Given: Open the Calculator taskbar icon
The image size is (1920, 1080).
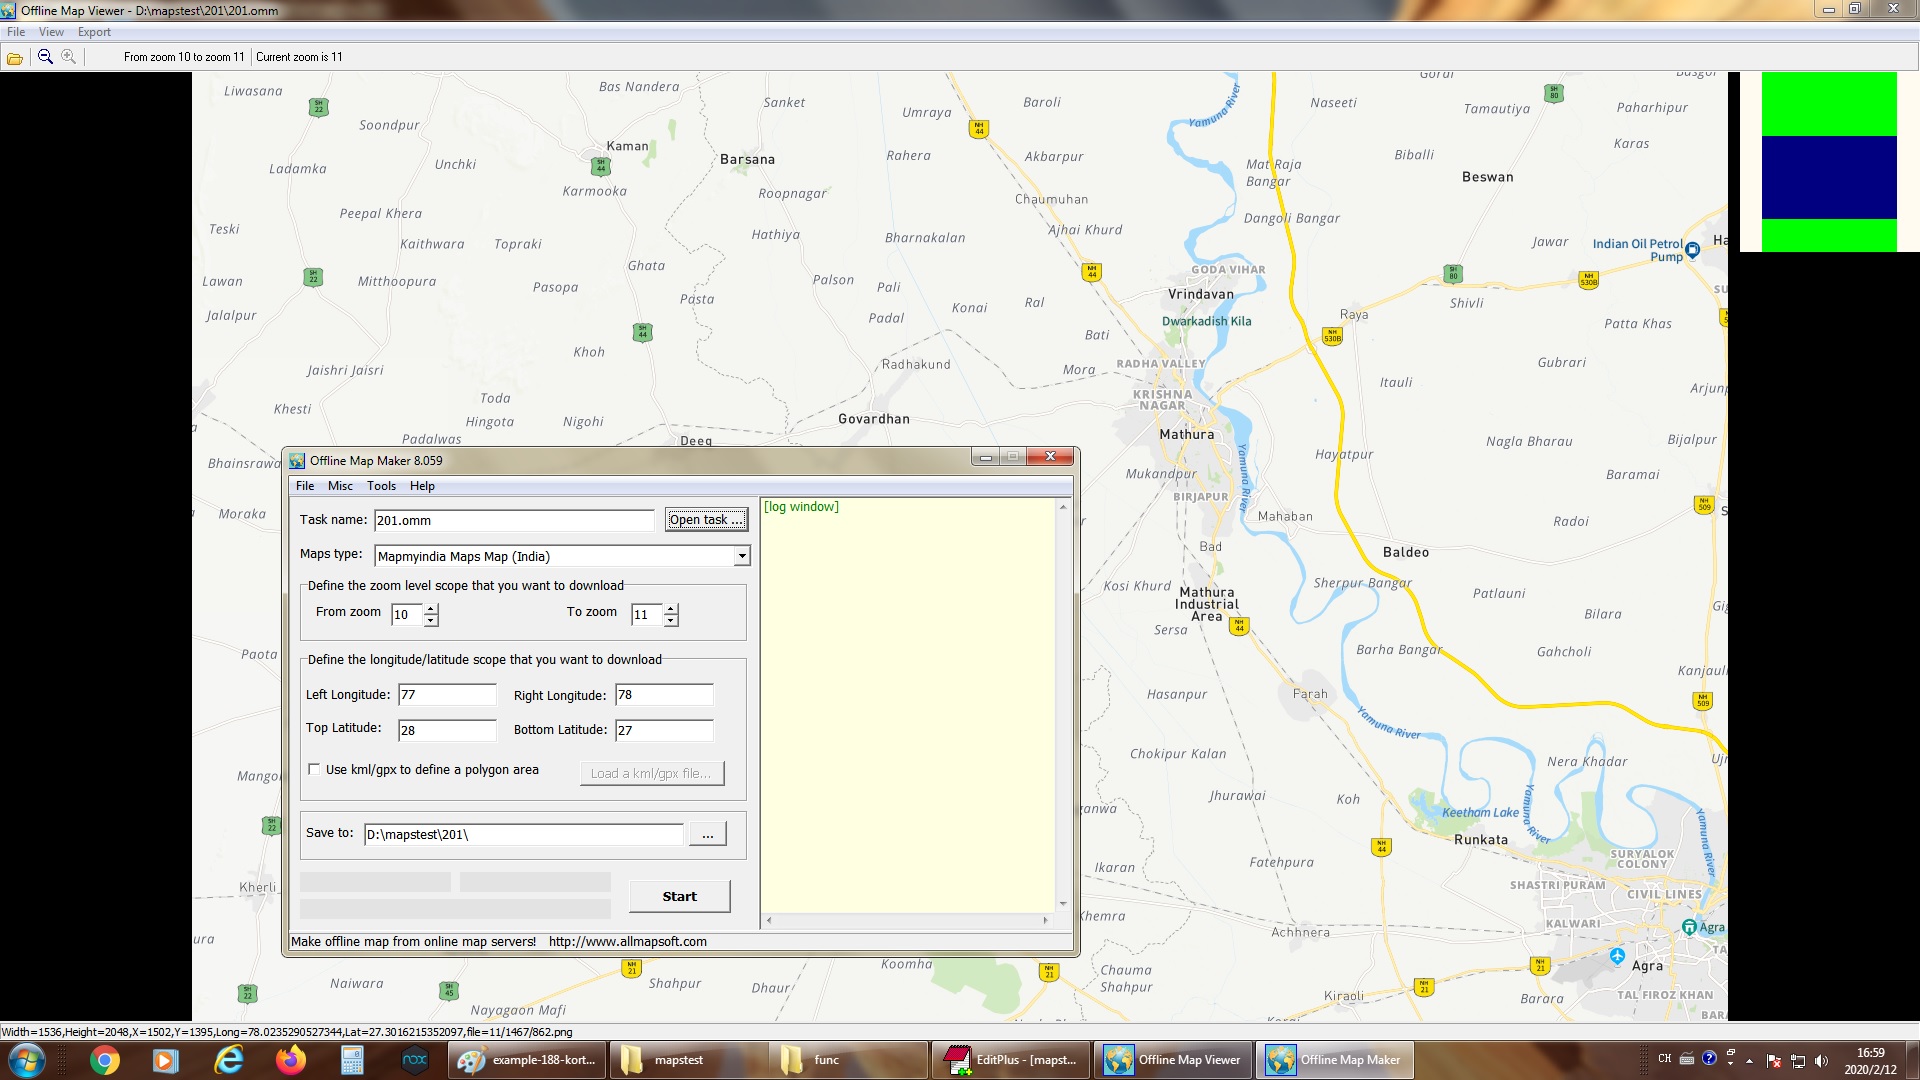Looking at the screenshot, I should click(352, 1060).
